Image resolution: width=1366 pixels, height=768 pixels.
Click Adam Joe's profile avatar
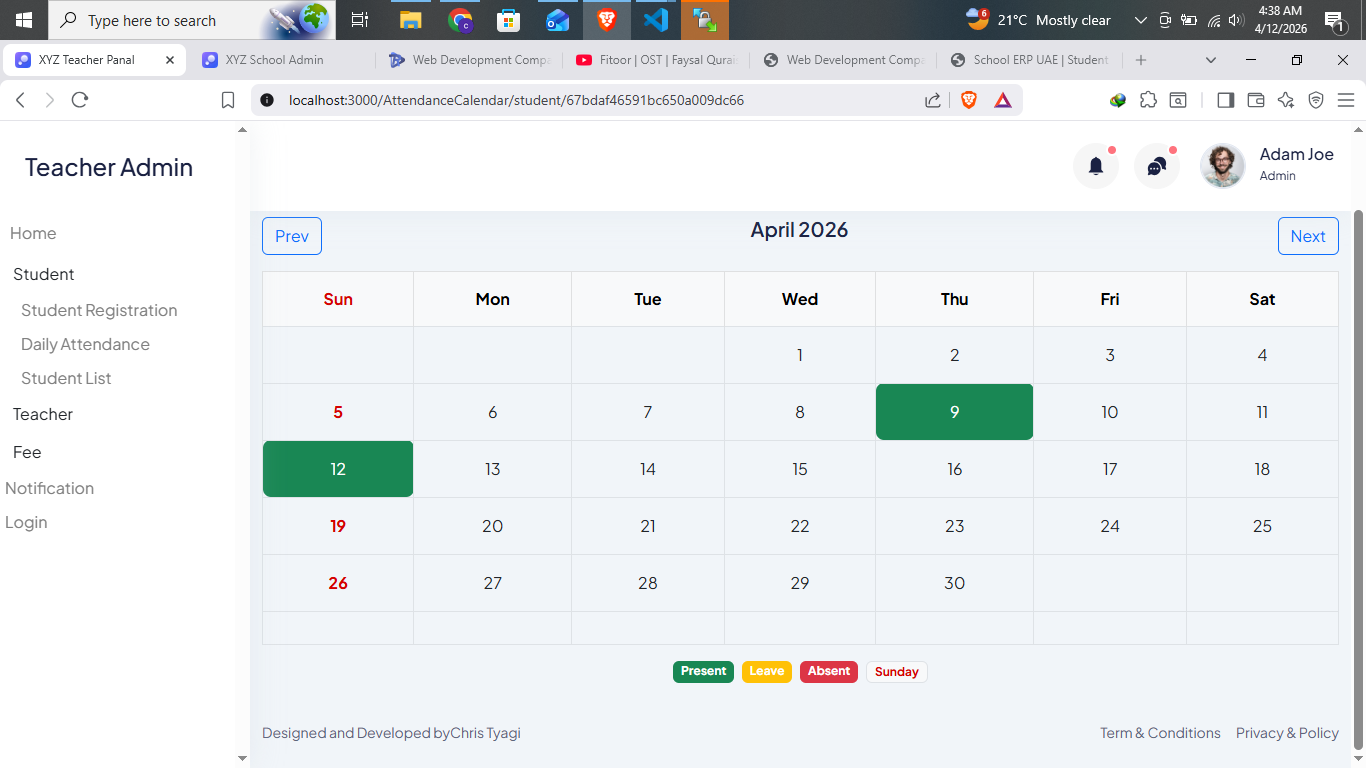tap(1222, 166)
